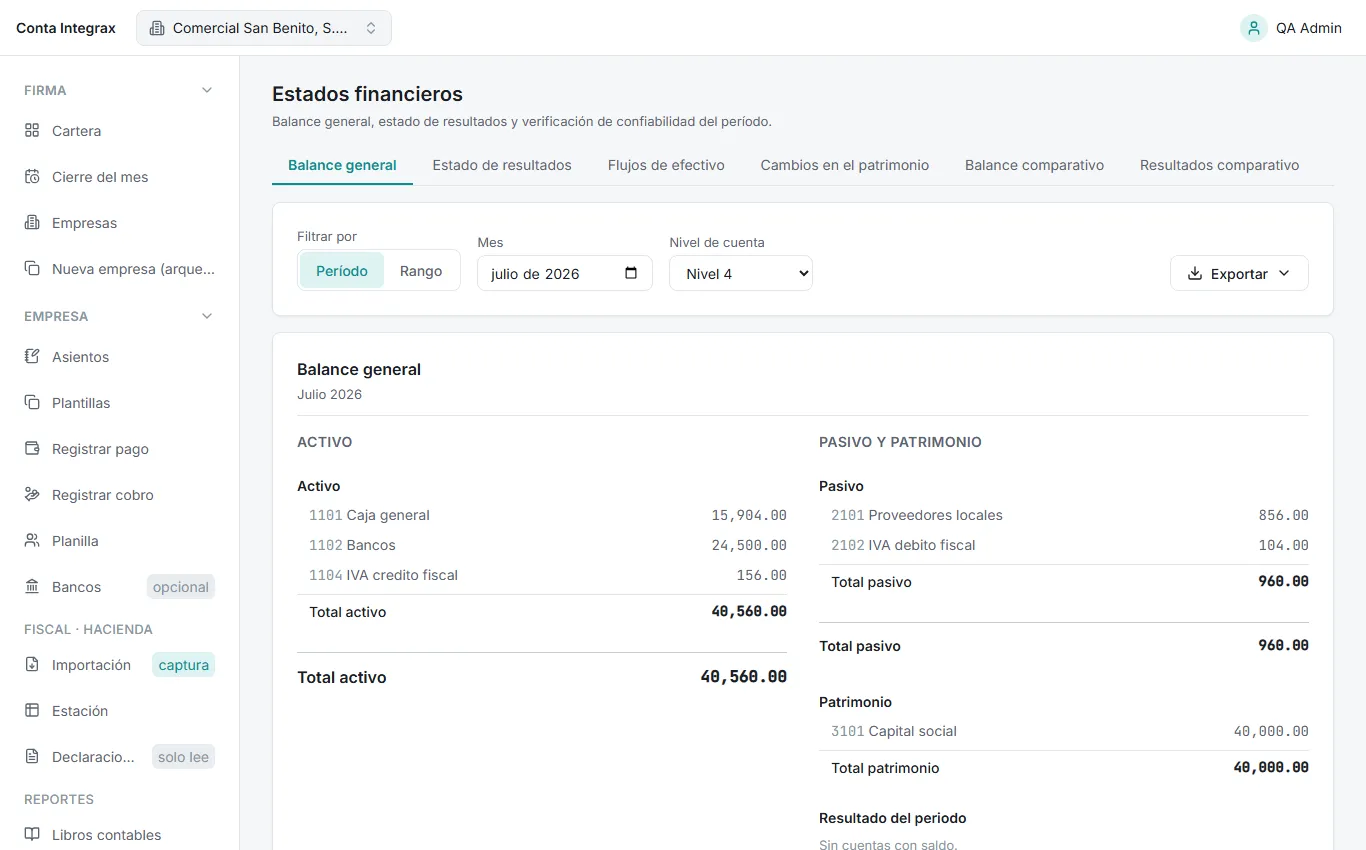Select the Período filter option
This screenshot has width=1366, height=850.
point(342,271)
